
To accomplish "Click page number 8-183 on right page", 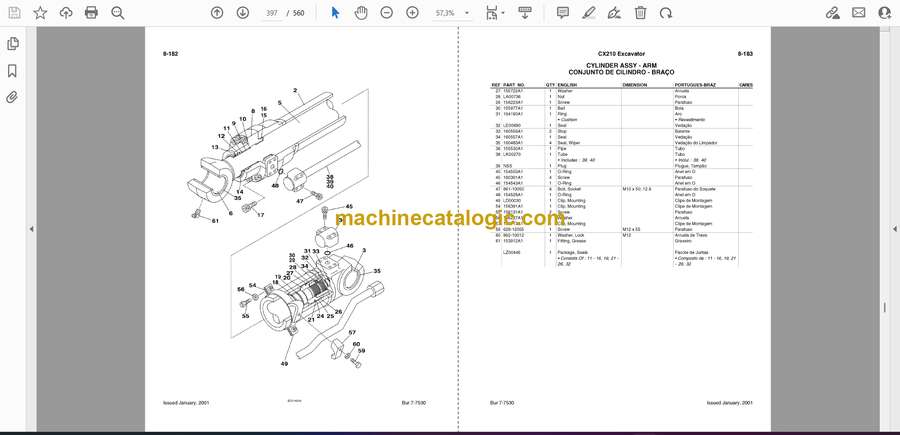I will point(745,54).
